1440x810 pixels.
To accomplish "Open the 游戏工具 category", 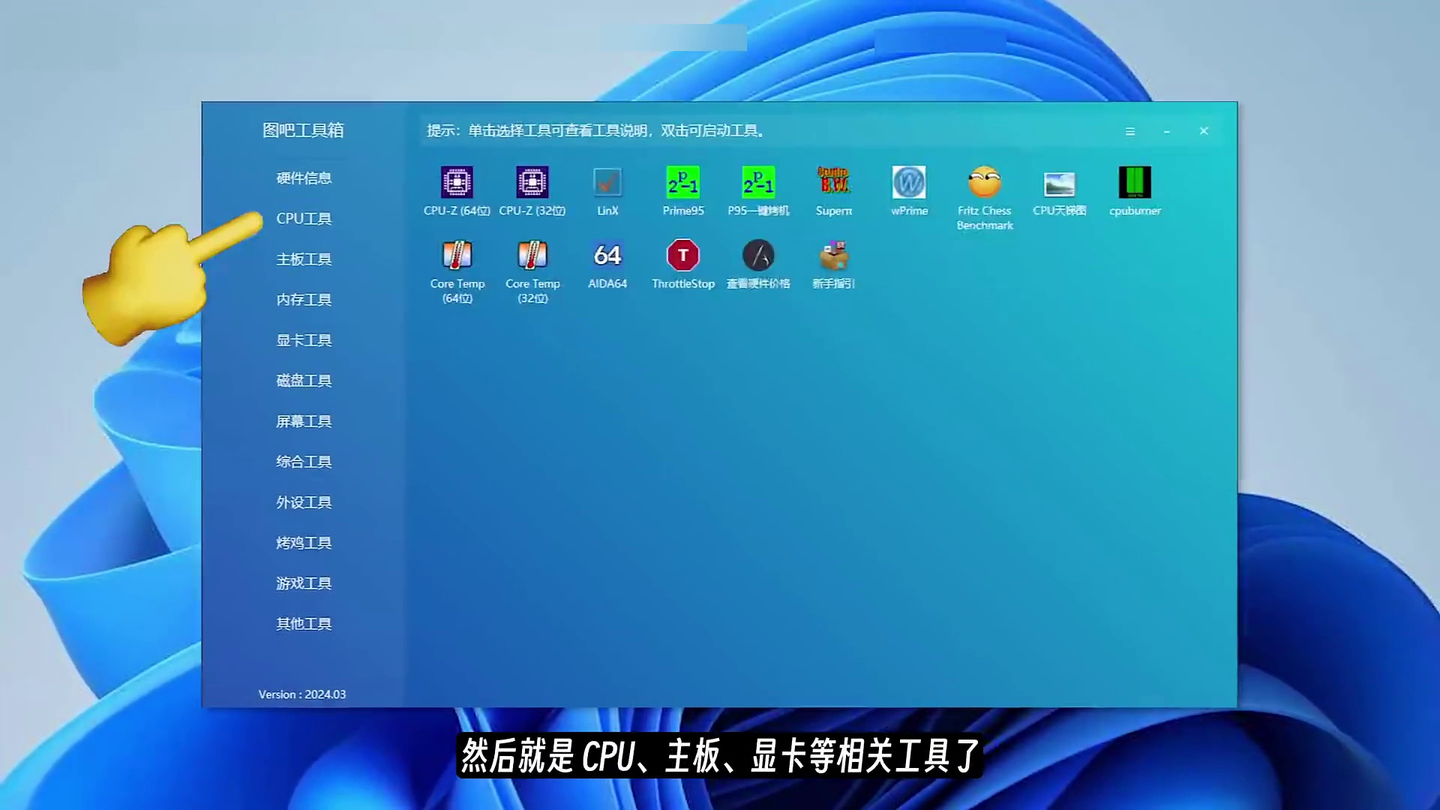I will (x=304, y=583).
